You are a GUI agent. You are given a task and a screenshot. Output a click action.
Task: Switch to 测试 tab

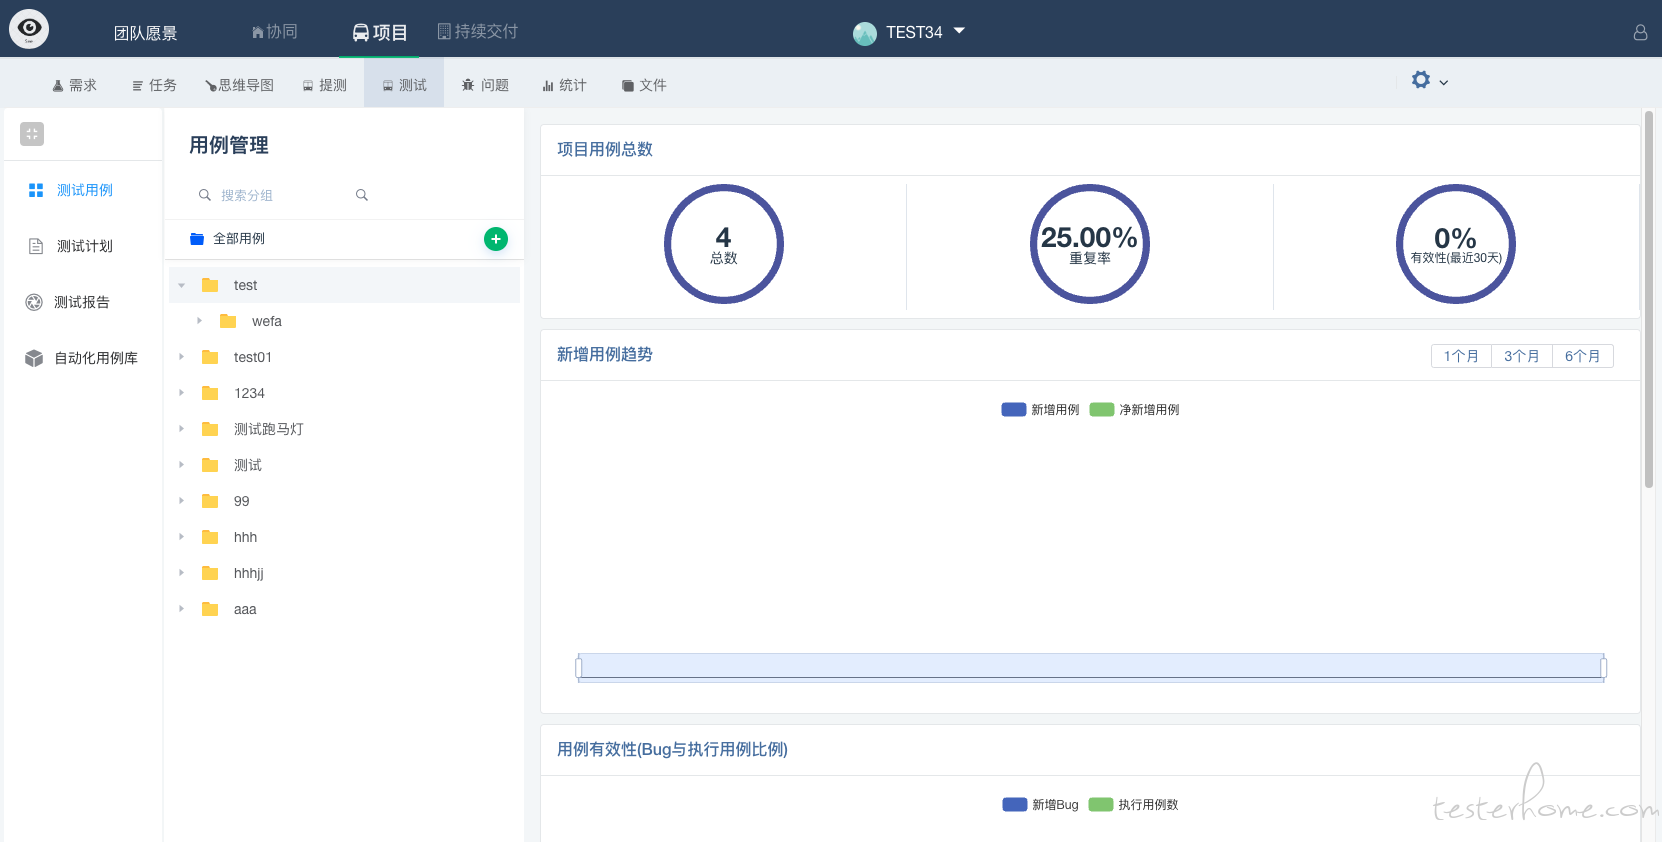404,85
